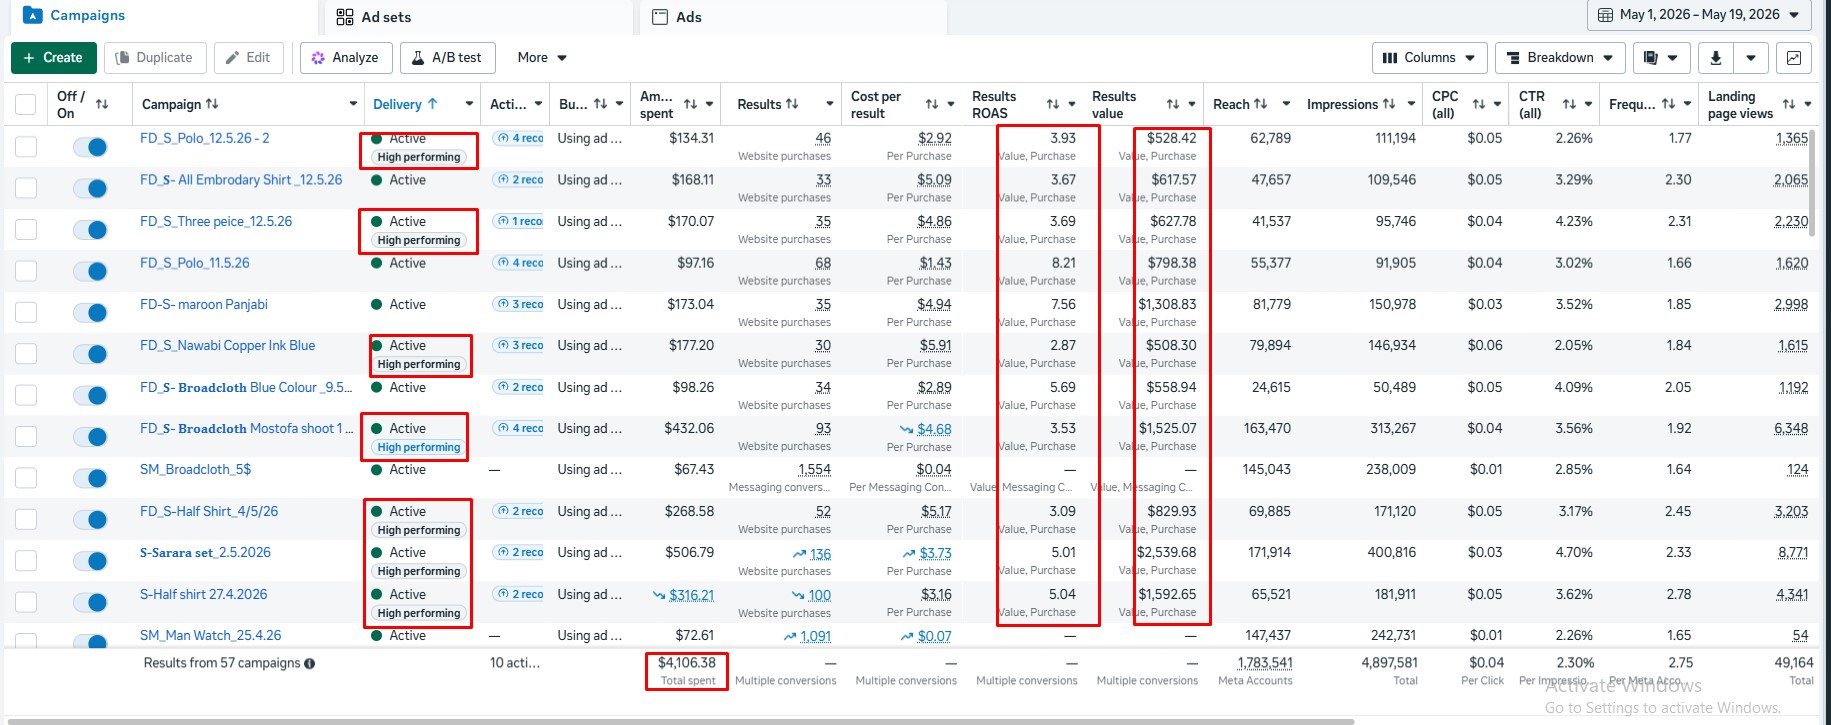Open the reports icon next to Breakdown

1652,58
